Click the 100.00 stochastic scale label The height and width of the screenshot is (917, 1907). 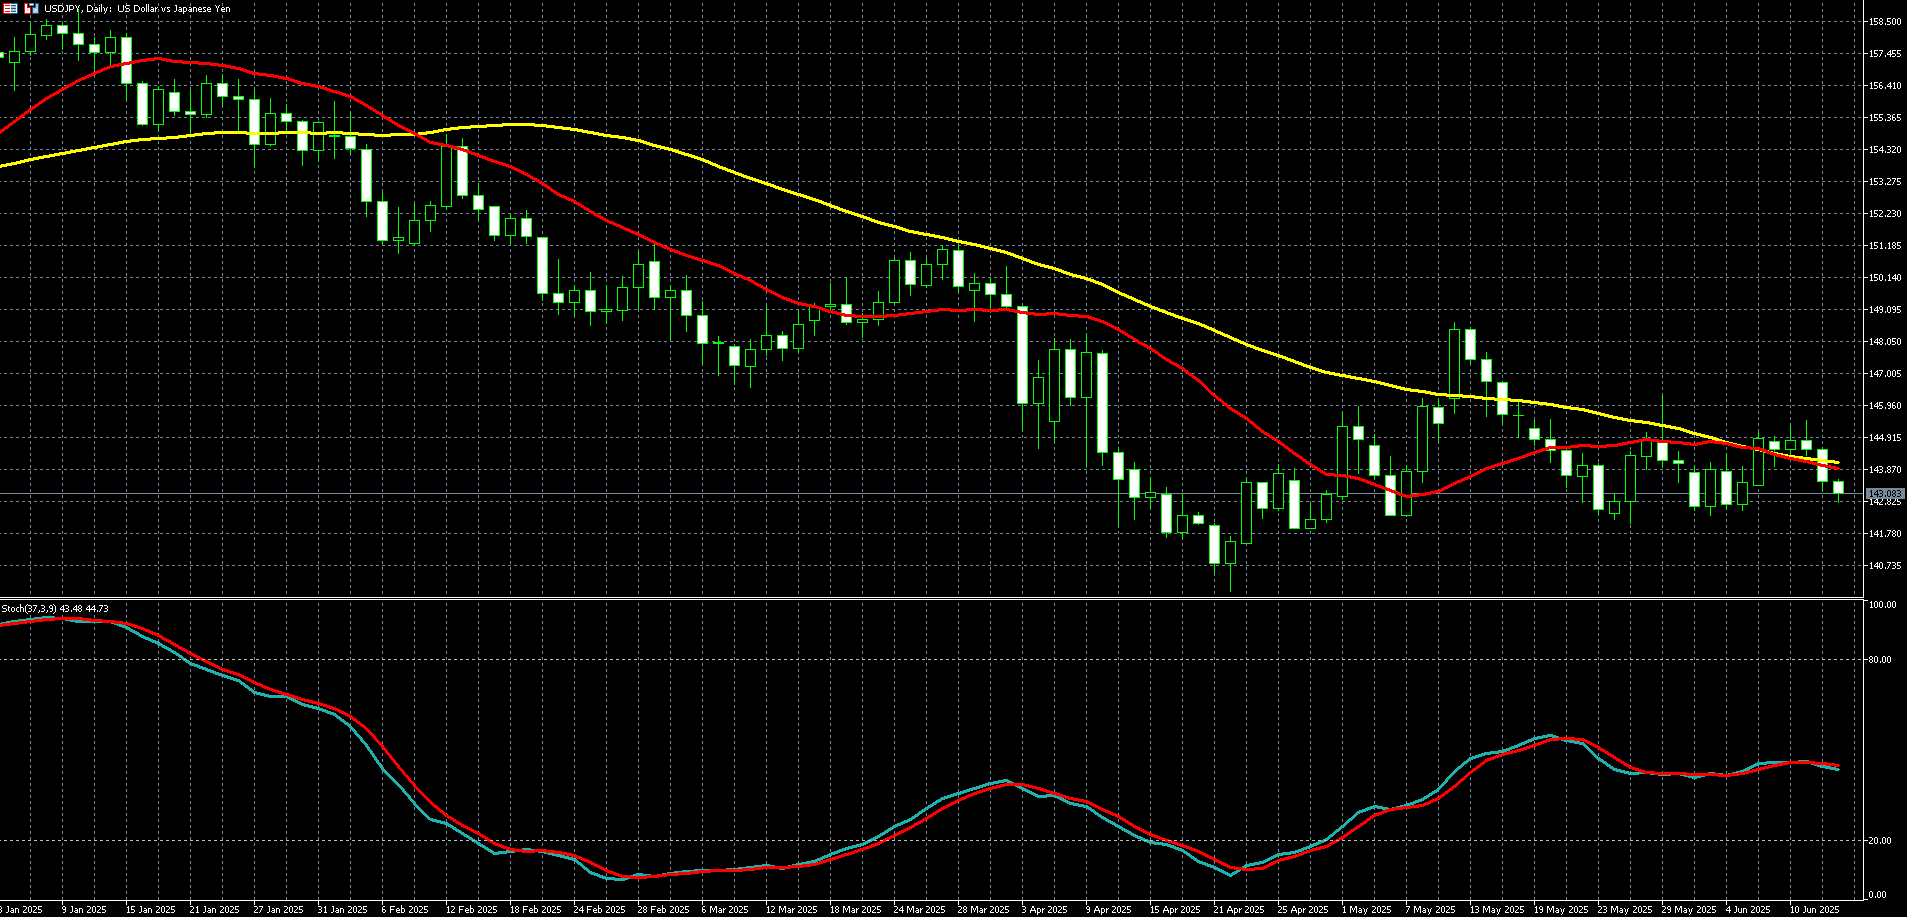coord(1882,605)
